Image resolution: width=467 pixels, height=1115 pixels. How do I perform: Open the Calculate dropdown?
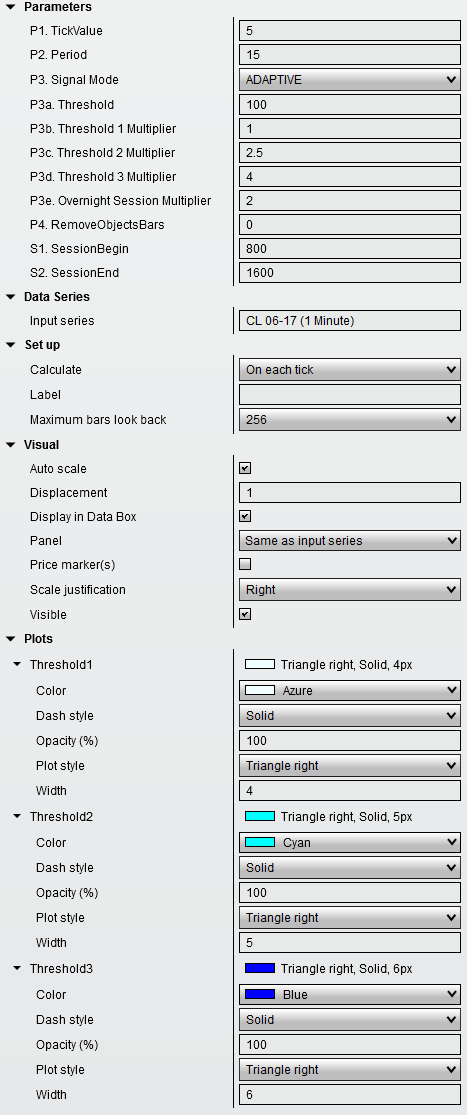coord(350,370)
